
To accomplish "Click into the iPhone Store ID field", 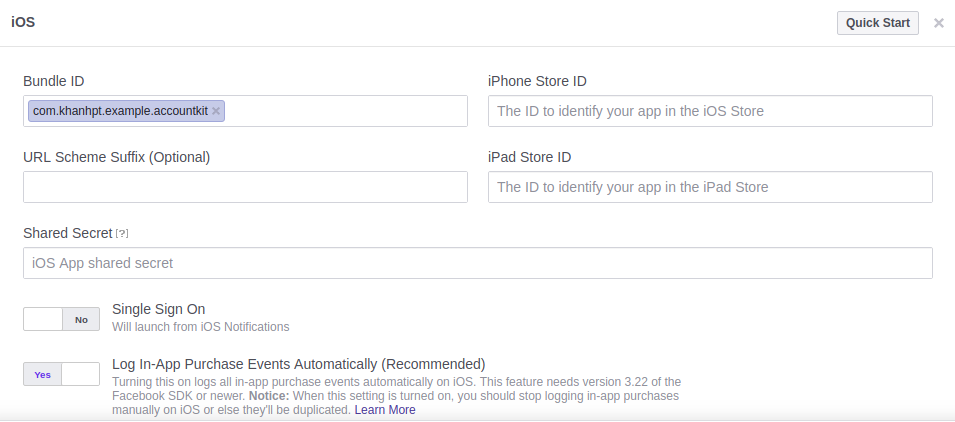I will click(x=710, y=111).
